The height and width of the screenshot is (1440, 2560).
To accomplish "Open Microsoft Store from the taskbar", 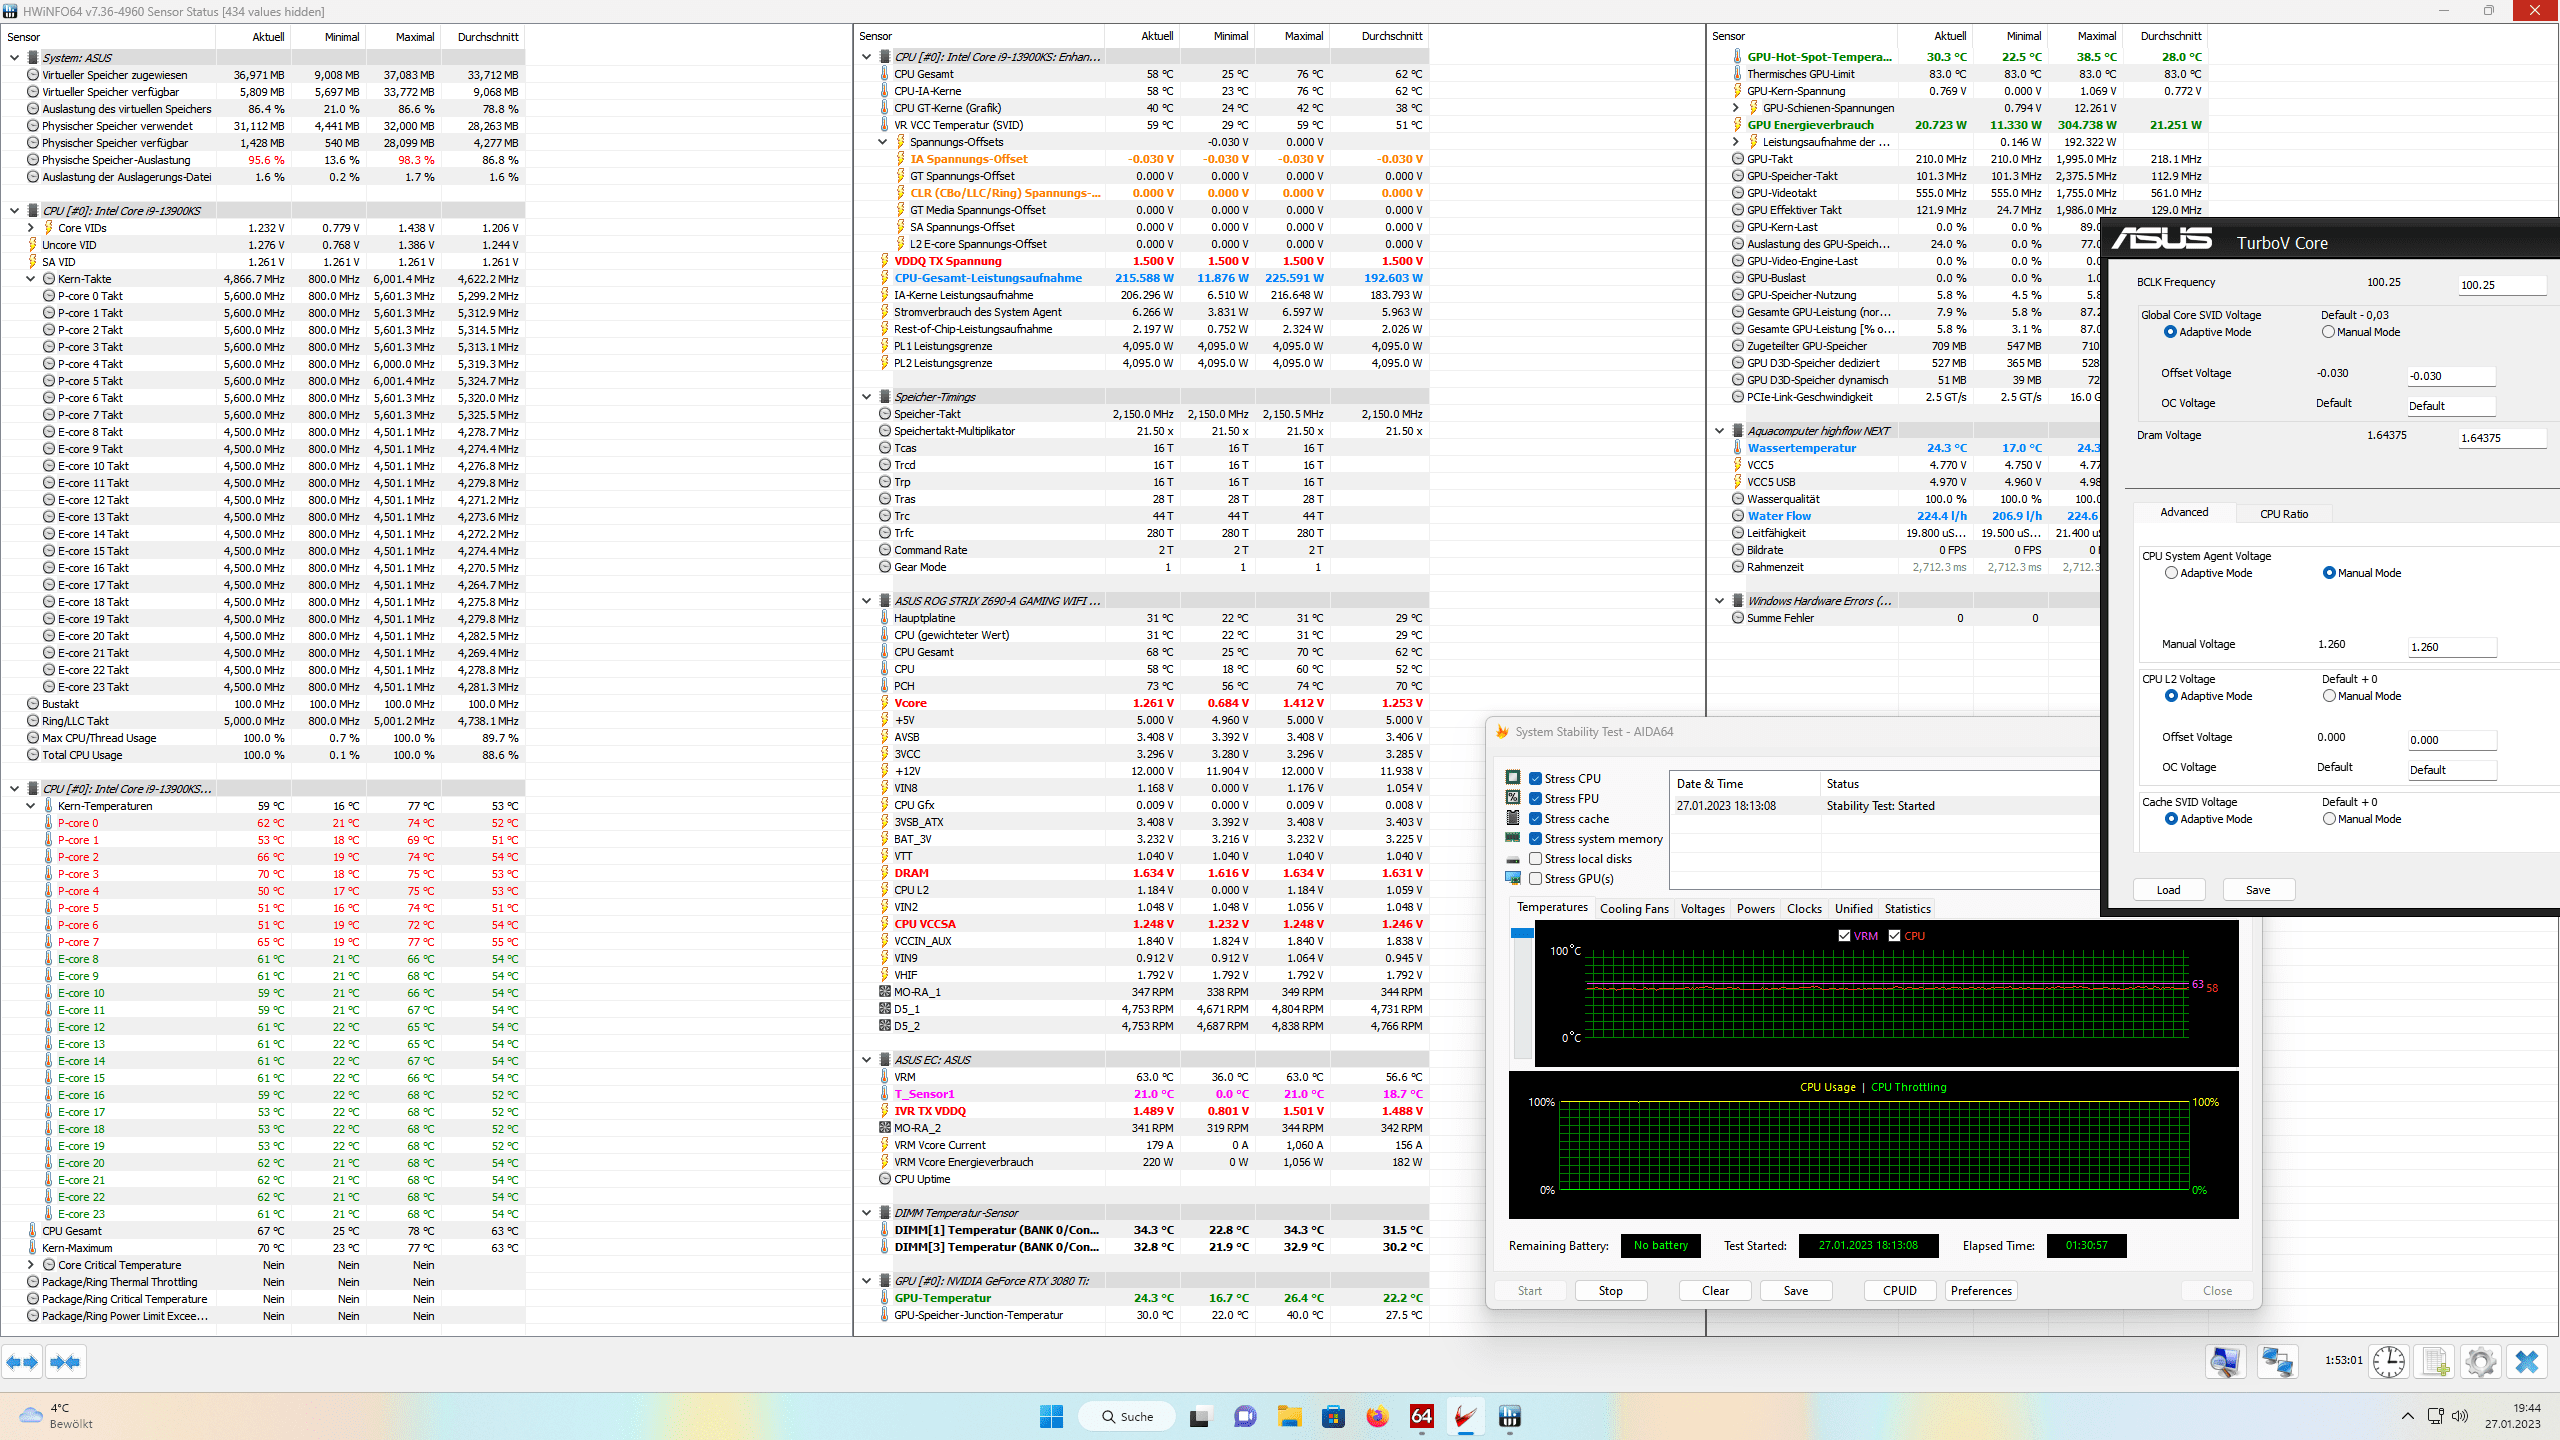I will pyautogui.click(x=1333, y=1416).
